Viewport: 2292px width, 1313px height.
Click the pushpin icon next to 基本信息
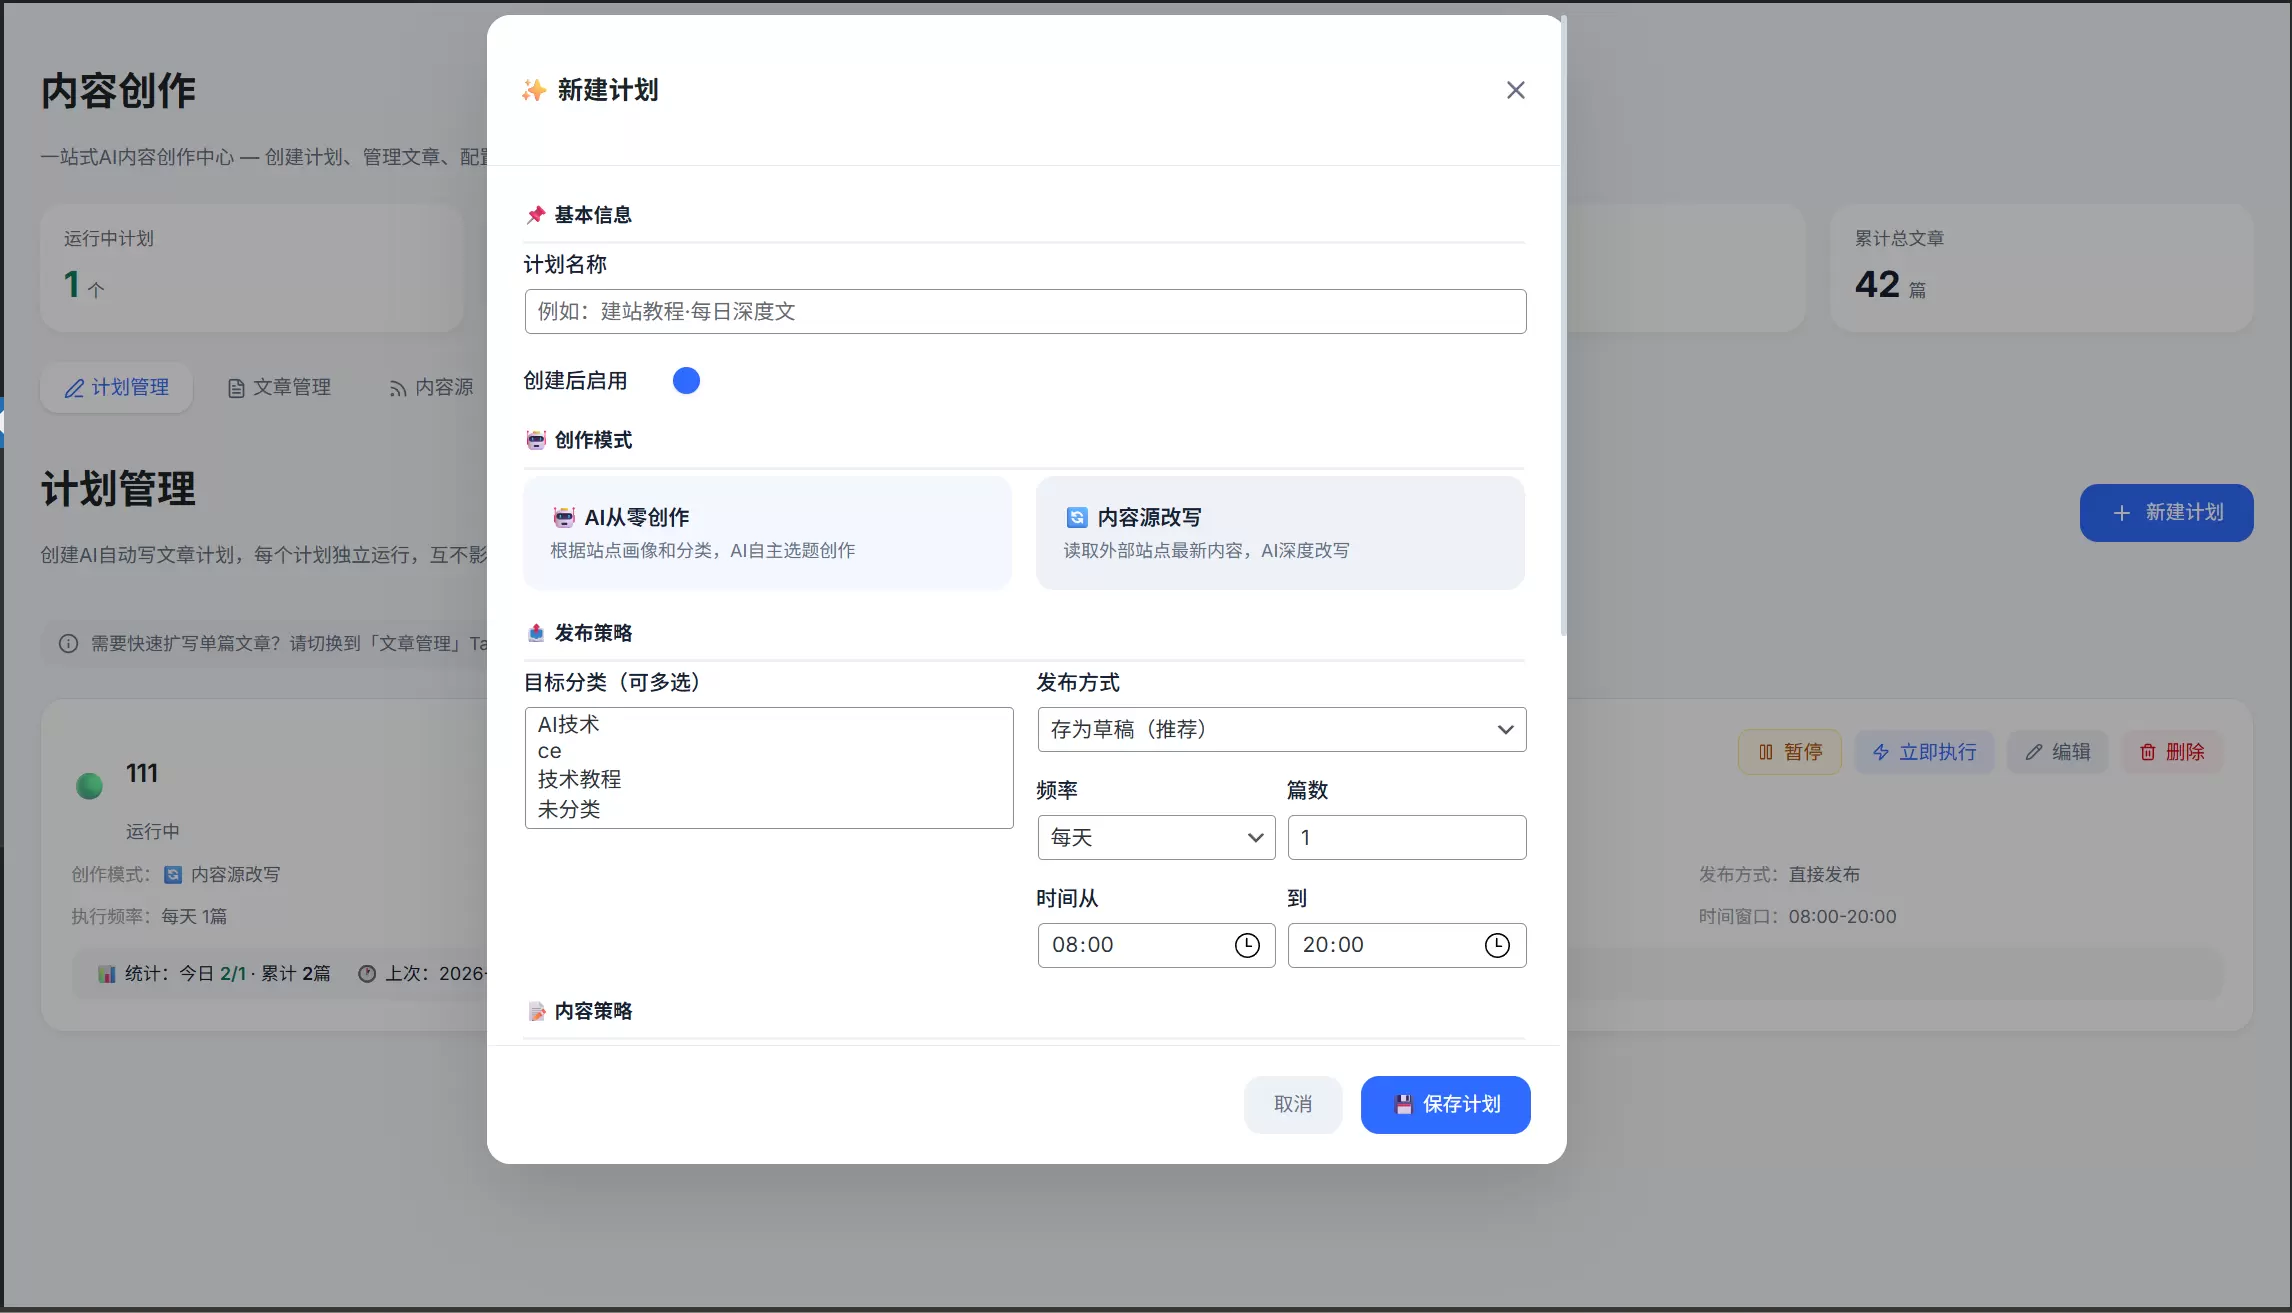coord(536,215)
